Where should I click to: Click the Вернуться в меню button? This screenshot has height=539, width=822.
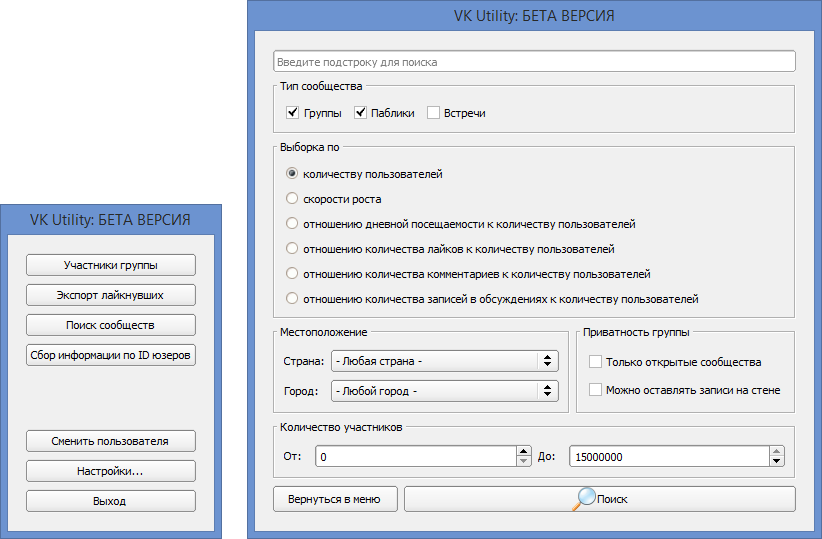tap(335, 499)
